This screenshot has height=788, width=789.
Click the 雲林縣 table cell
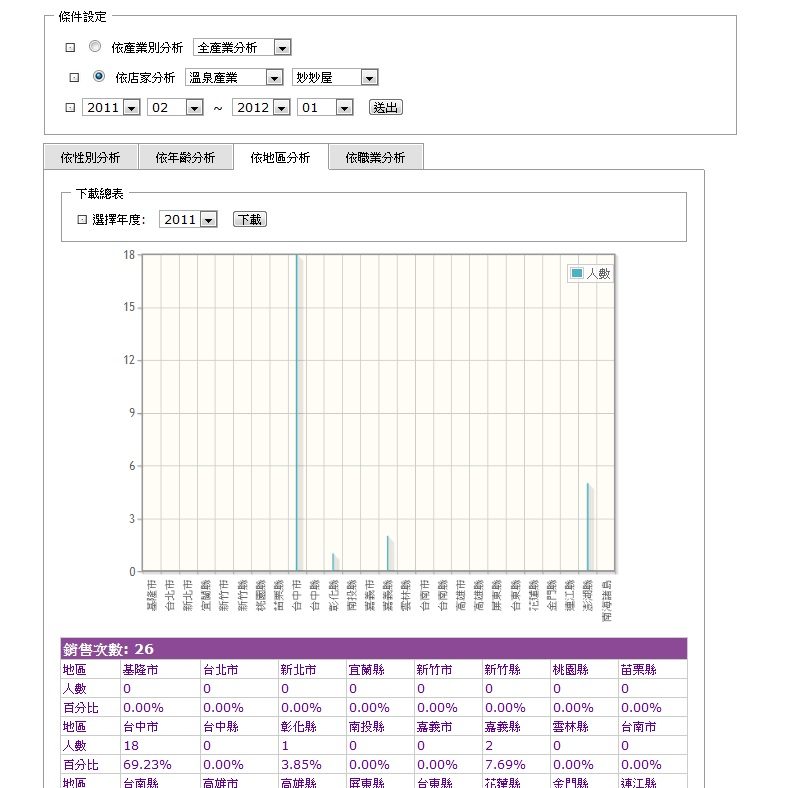(x=584, y=727)
